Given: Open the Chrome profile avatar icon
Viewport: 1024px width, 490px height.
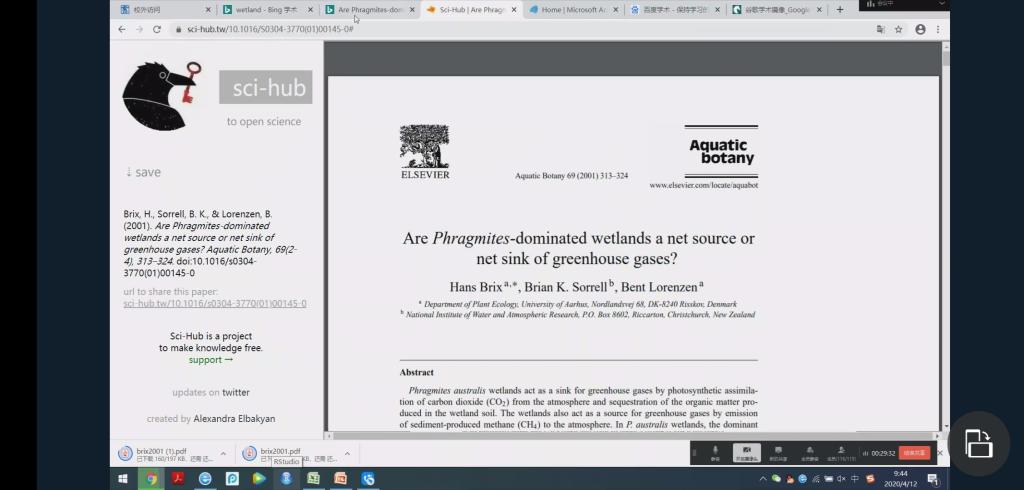Looking at the screenshot, I should [920, 29].
